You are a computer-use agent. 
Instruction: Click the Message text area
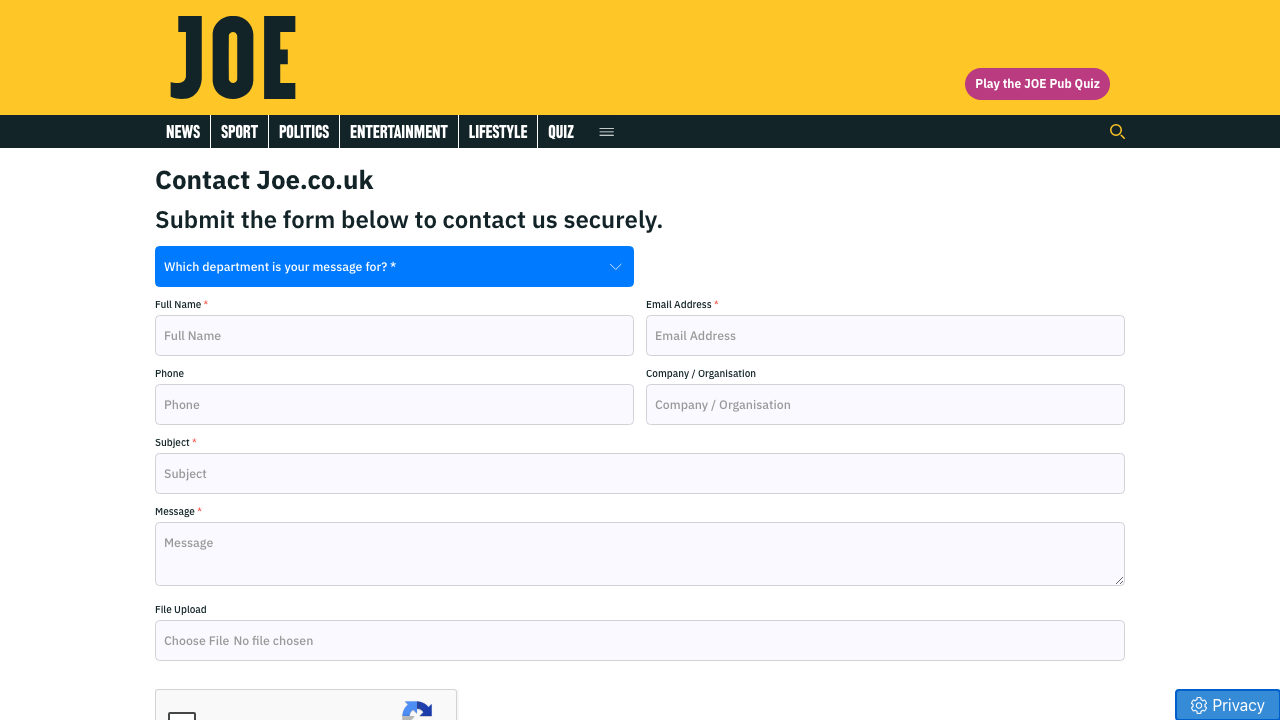(639, 553)
